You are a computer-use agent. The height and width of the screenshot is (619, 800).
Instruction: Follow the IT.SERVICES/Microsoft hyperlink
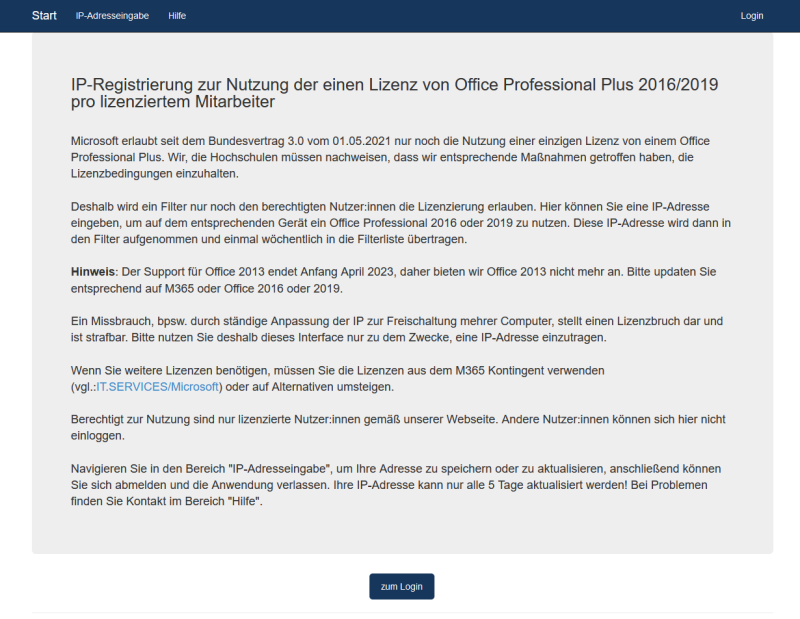tap(164, 387)
